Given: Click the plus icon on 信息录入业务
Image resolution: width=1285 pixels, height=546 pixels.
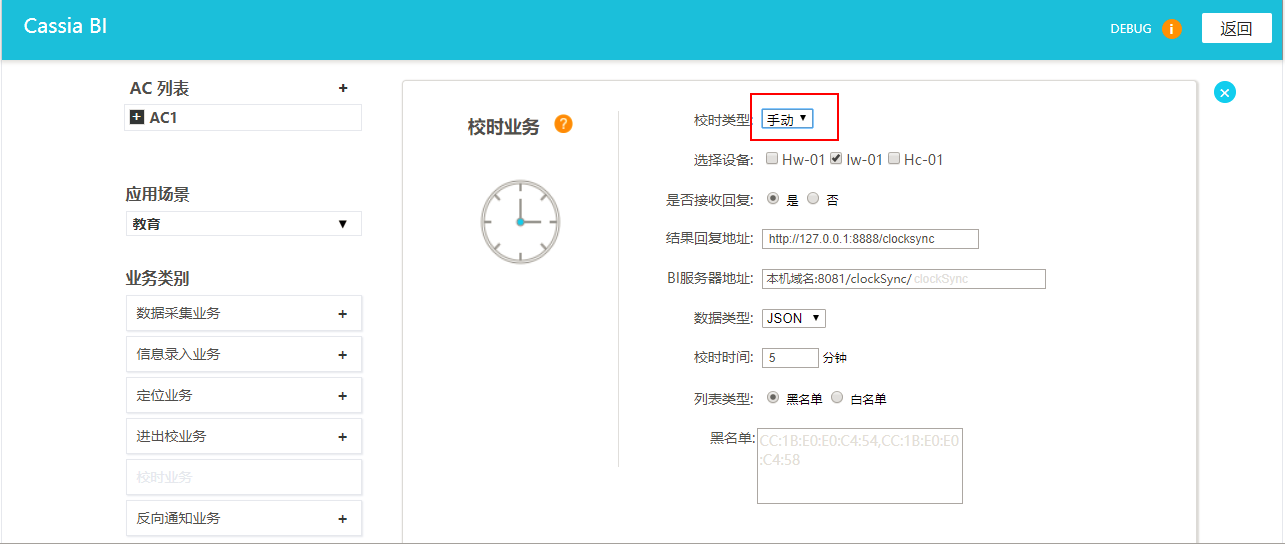Looking at the screenshot, I should click(342, 355).
